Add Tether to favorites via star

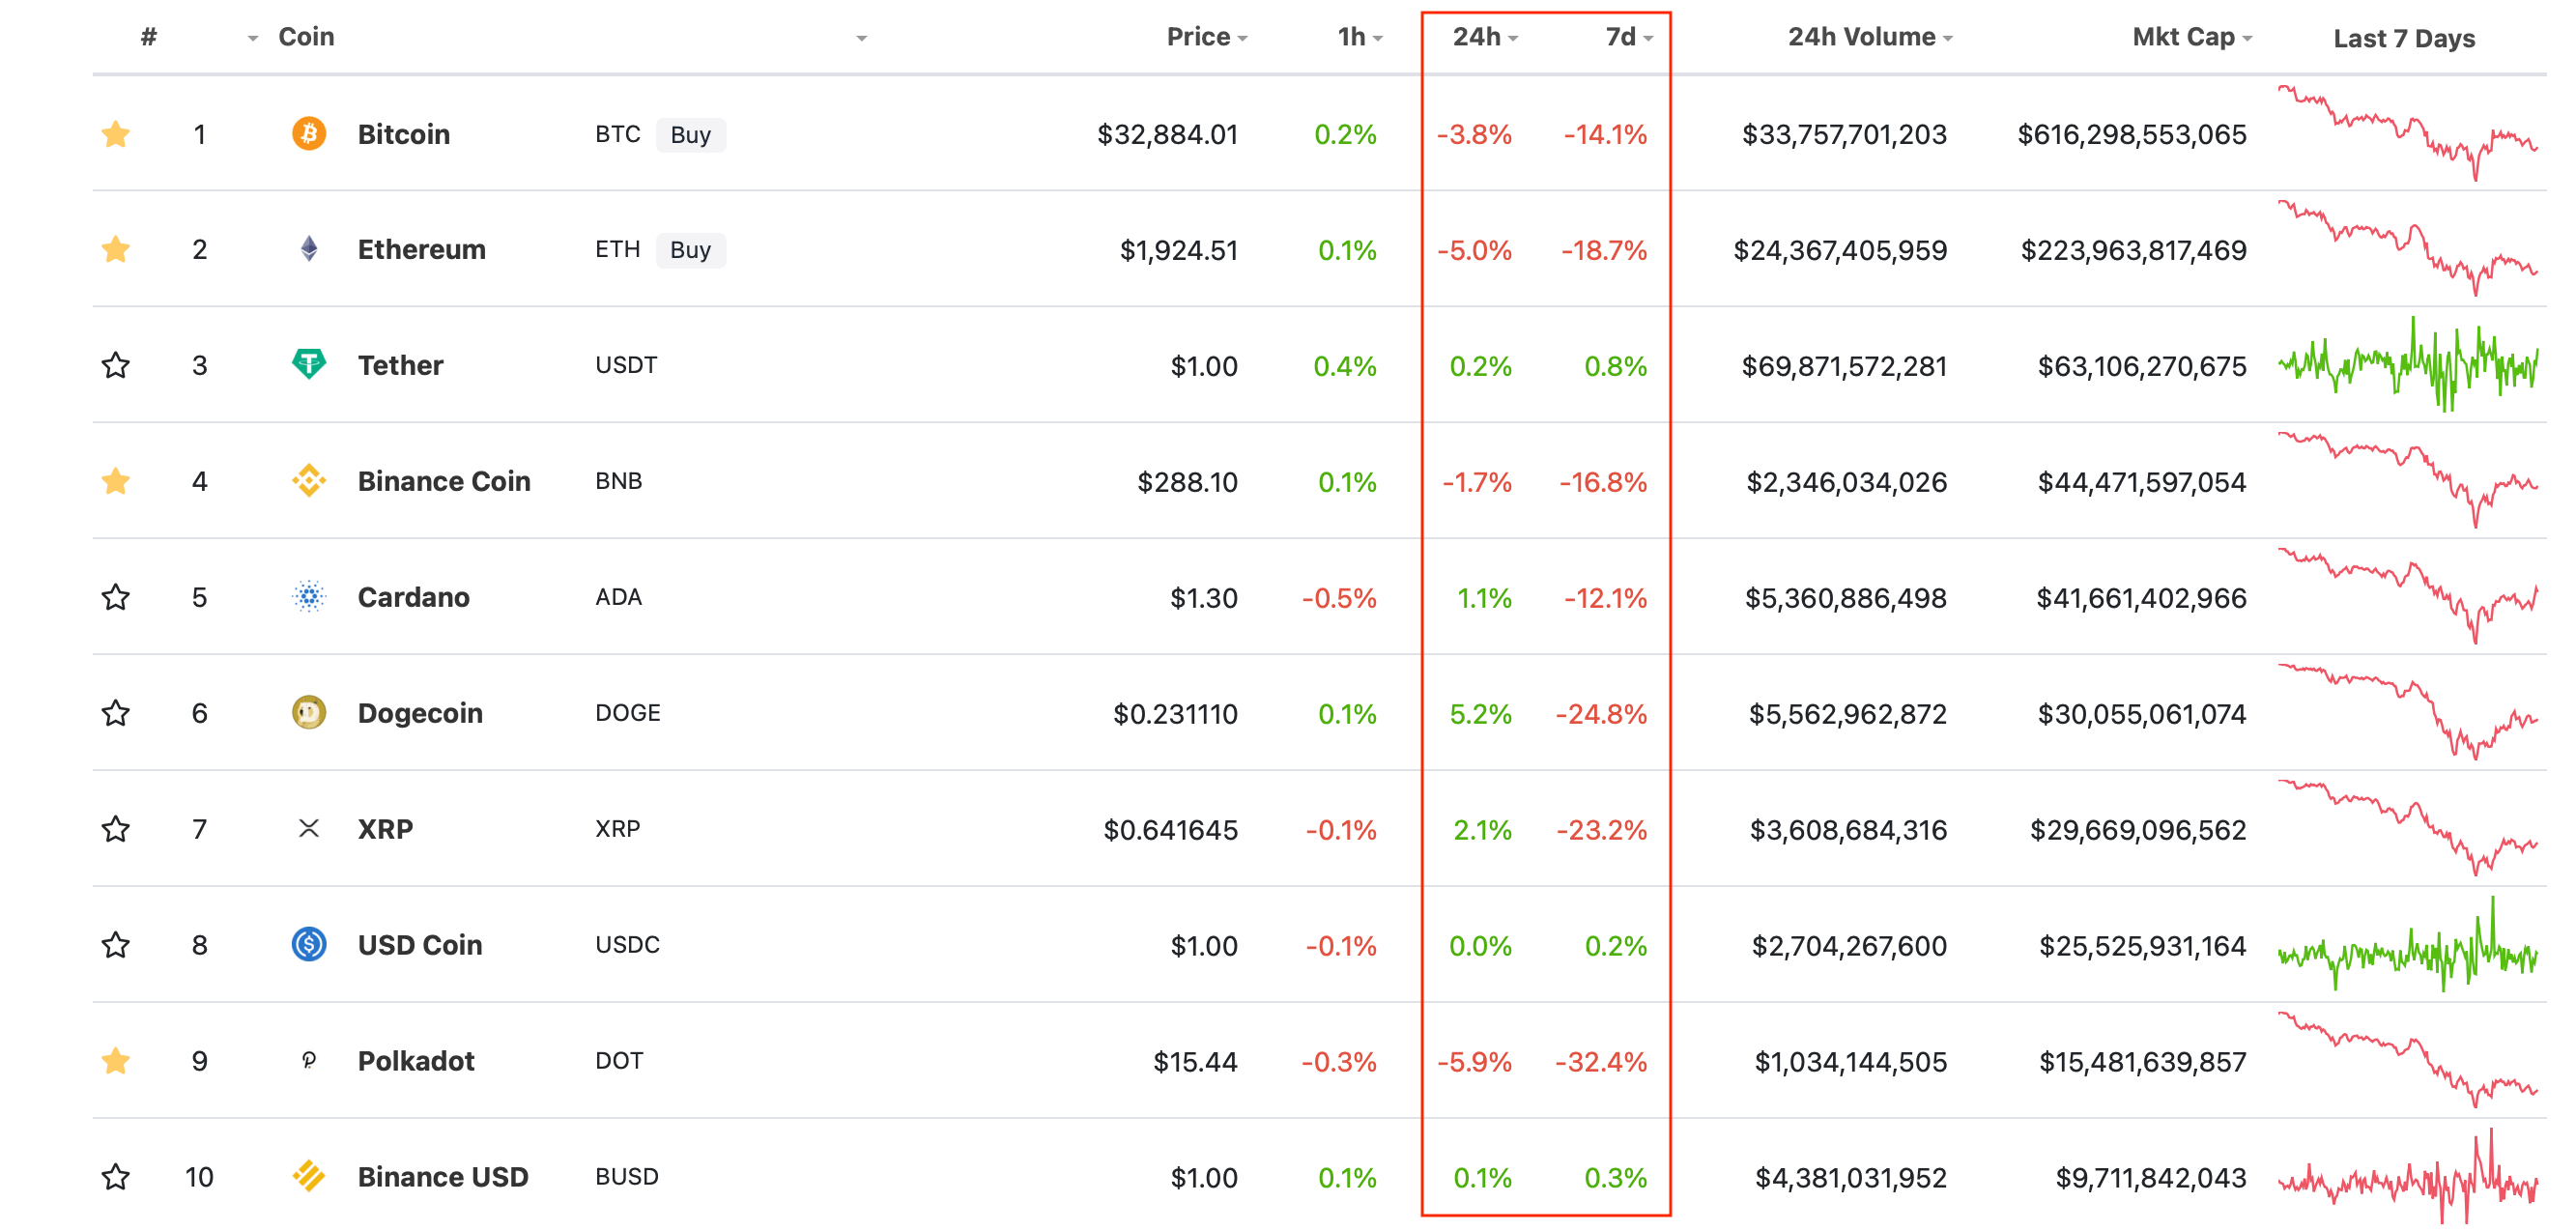pos(116,364)
